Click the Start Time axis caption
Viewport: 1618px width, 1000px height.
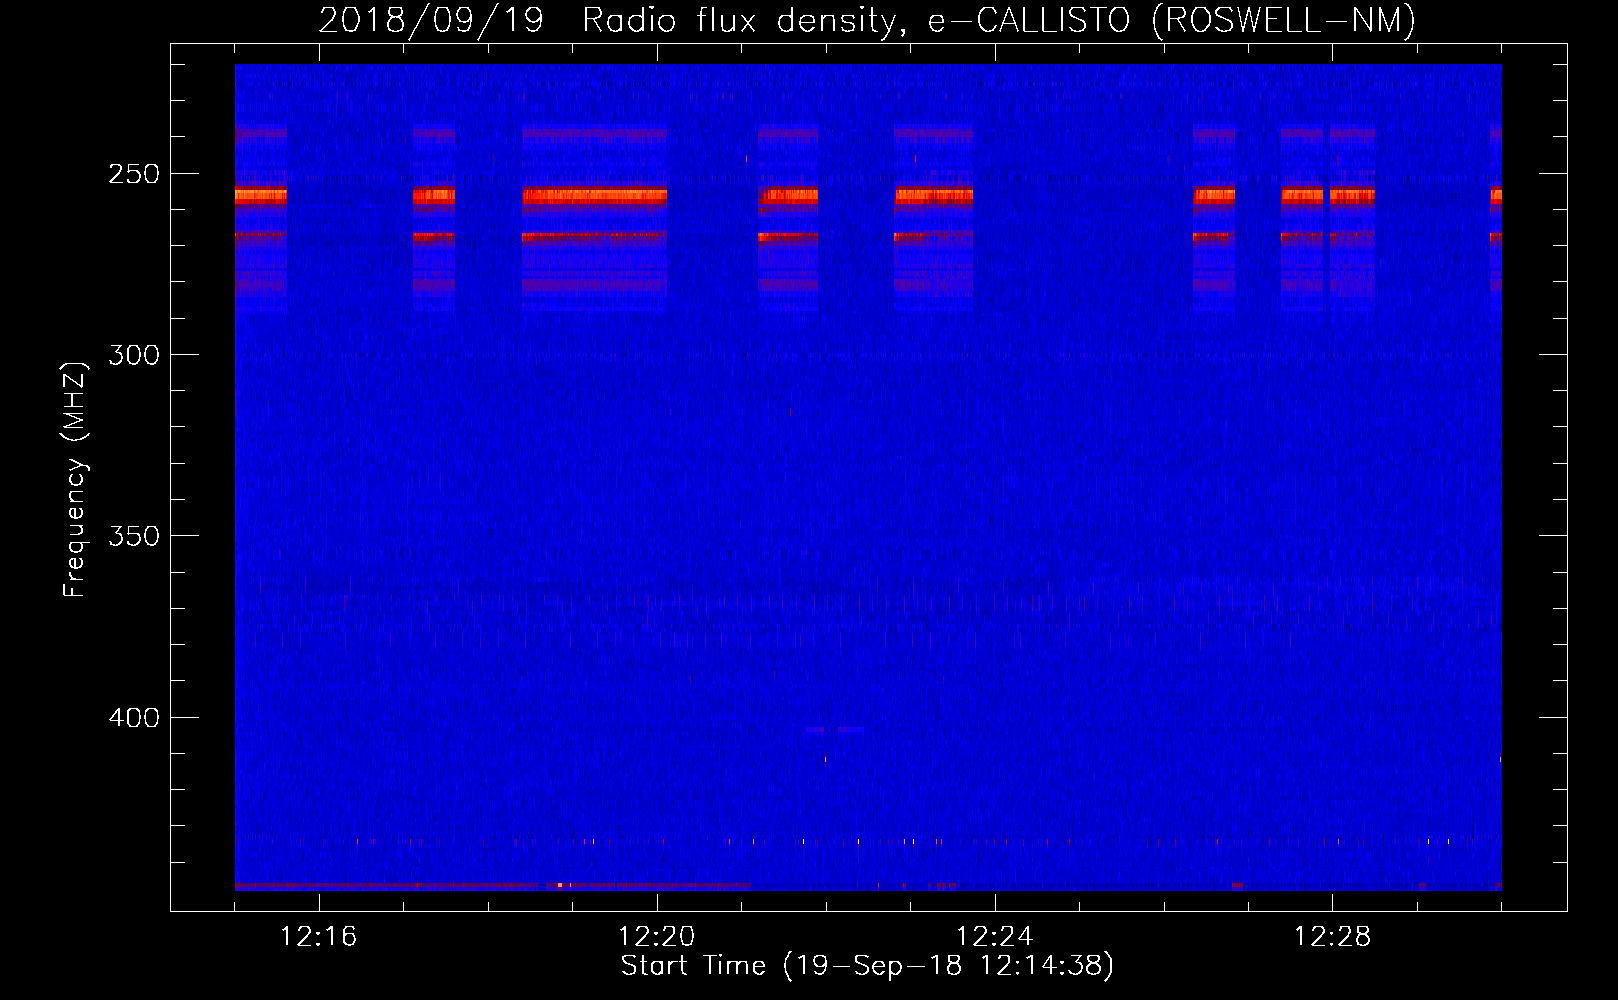(x=867, y=966)
